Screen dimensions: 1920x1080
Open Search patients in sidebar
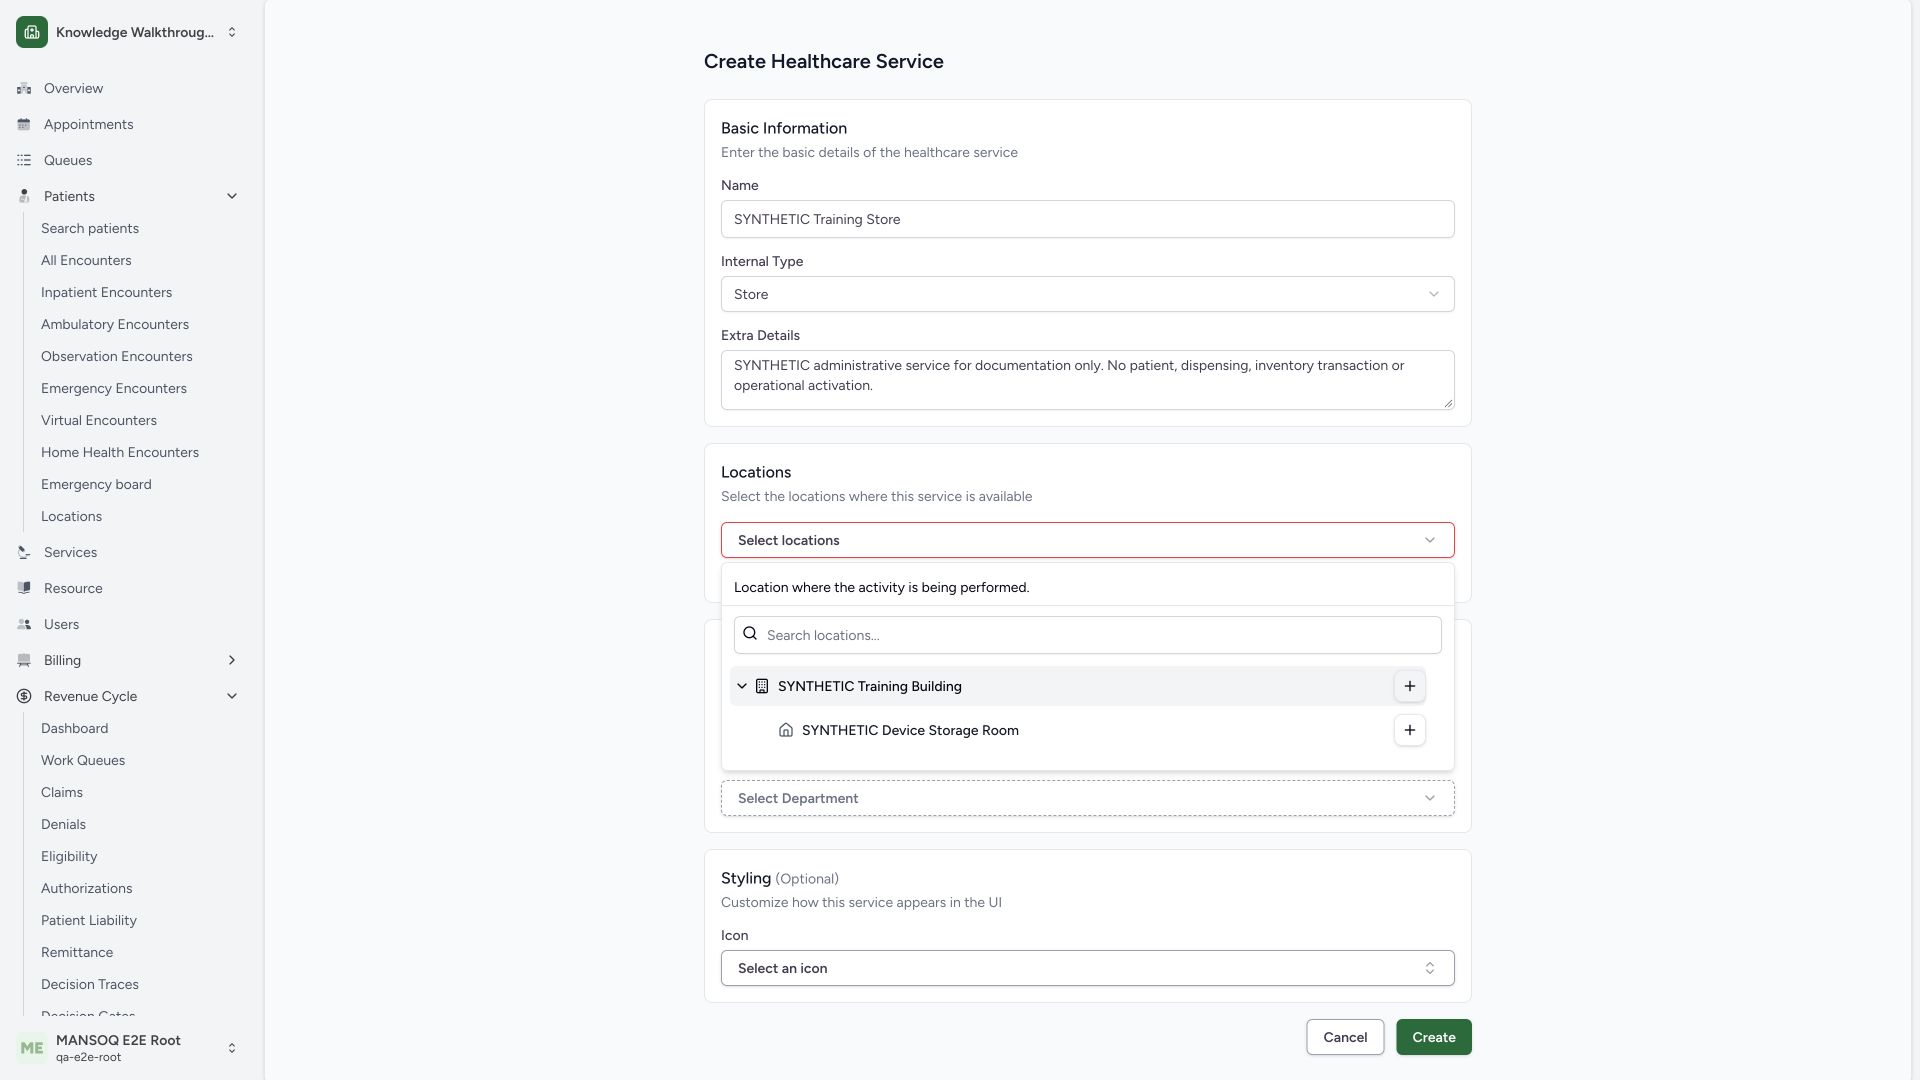90,228
